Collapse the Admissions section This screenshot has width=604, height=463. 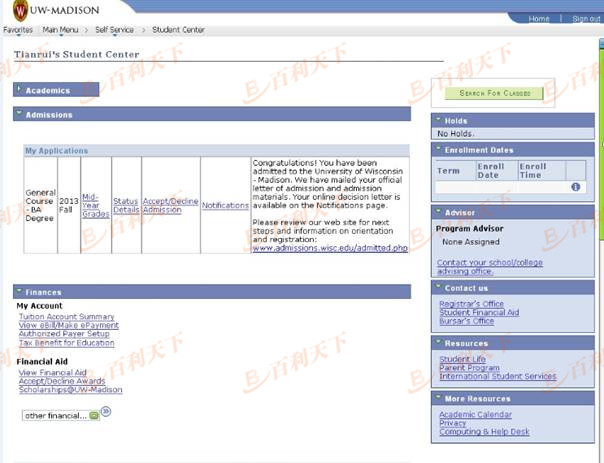pyautogui.click(x=18, y=113)
